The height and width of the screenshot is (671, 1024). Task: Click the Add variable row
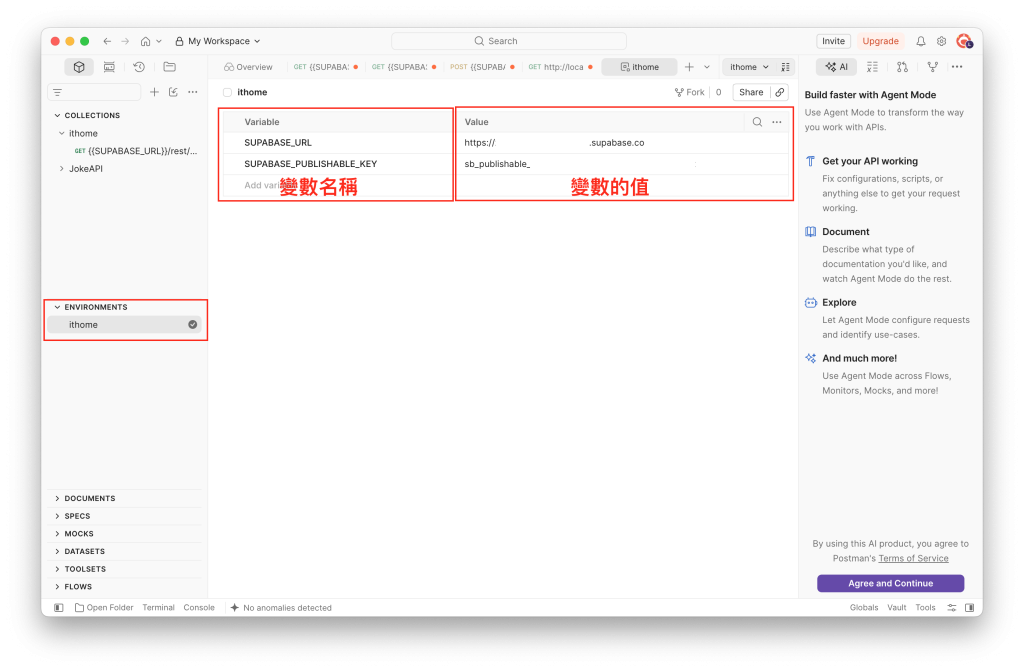tap(338, 186)
